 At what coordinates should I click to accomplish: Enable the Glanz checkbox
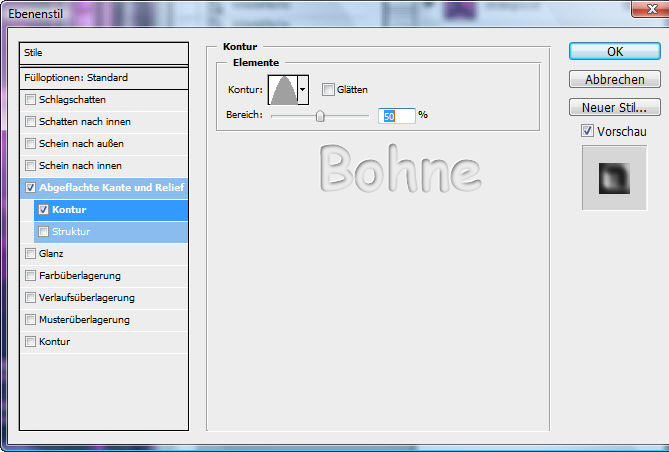pyautogui.click(x=30, y=254)
